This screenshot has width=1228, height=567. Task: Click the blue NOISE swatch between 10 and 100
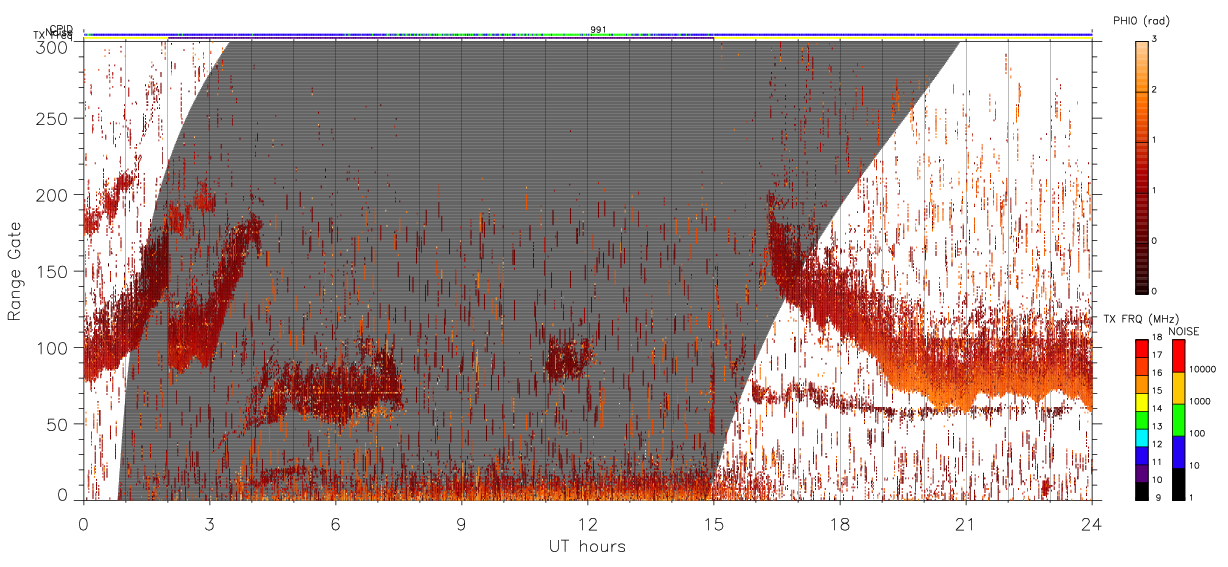coord(1177,451)
